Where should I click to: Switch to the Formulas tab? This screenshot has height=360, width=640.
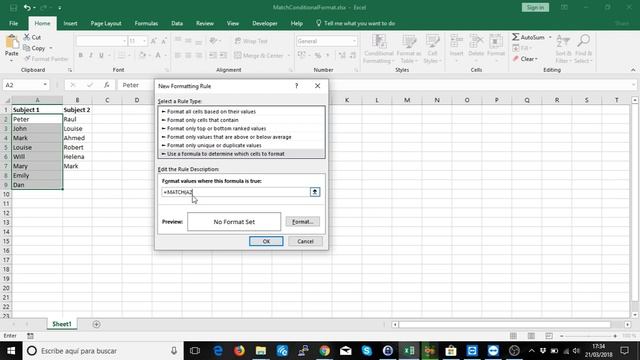coord(146,23)
